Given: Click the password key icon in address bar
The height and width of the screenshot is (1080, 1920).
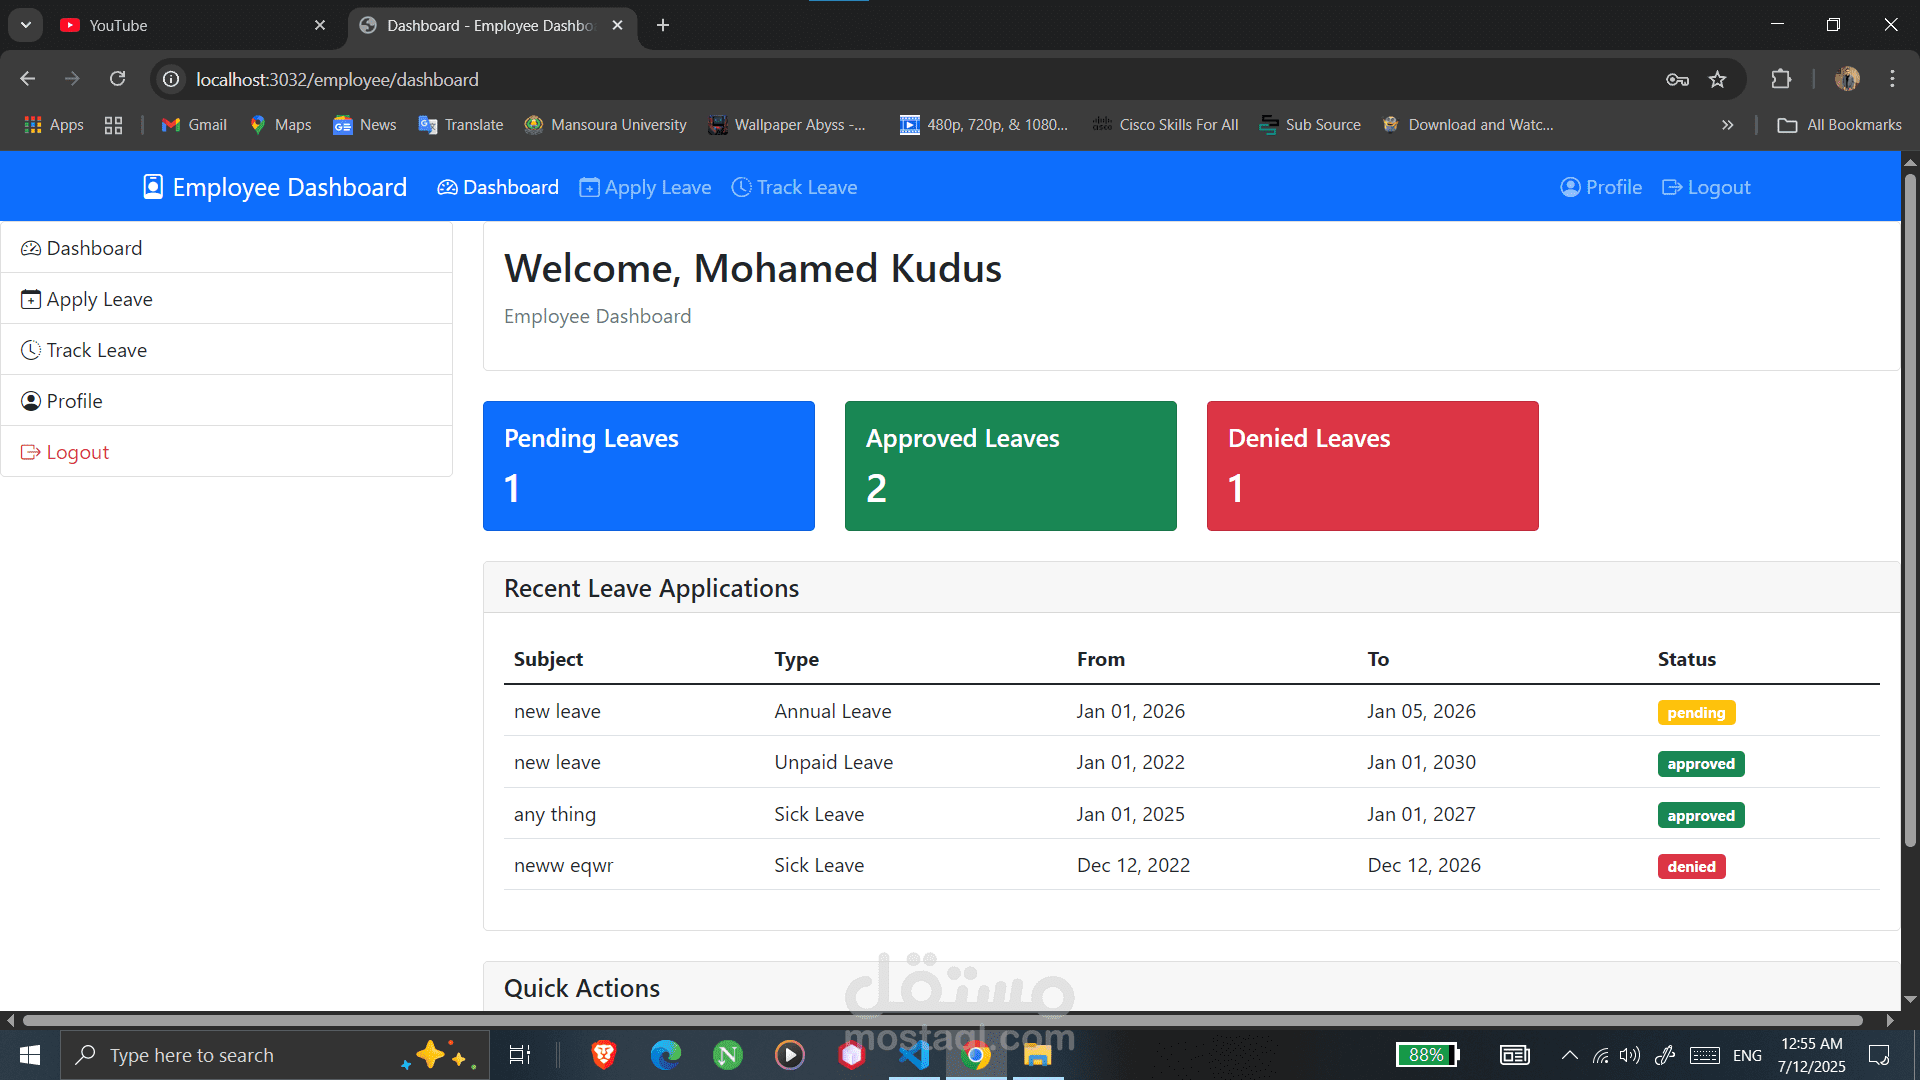Looking at the screenshot, I should (x=1677, y=79).
